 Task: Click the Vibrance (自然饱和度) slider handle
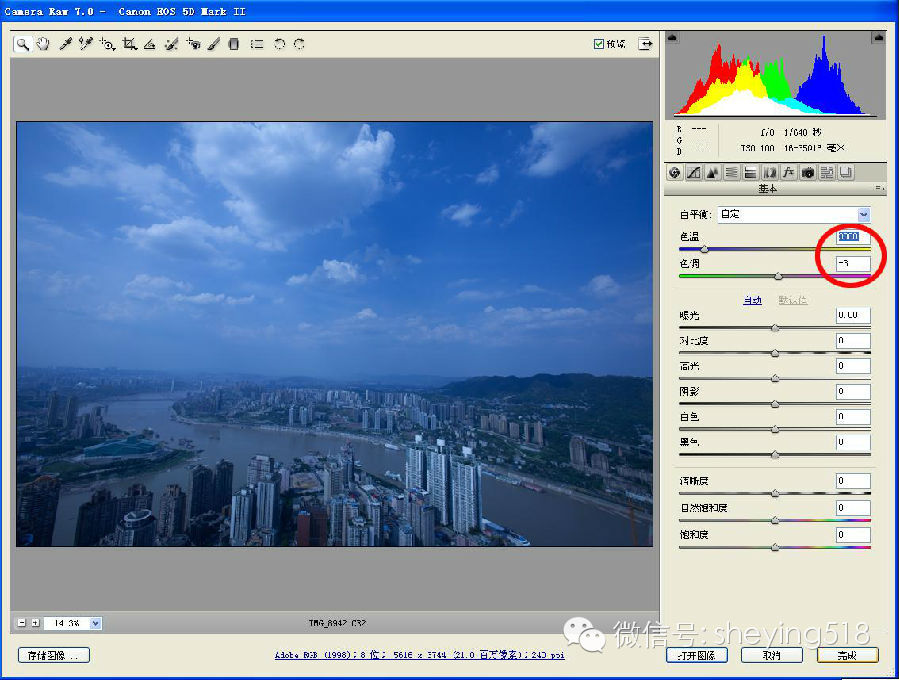(x=775, y=520)
